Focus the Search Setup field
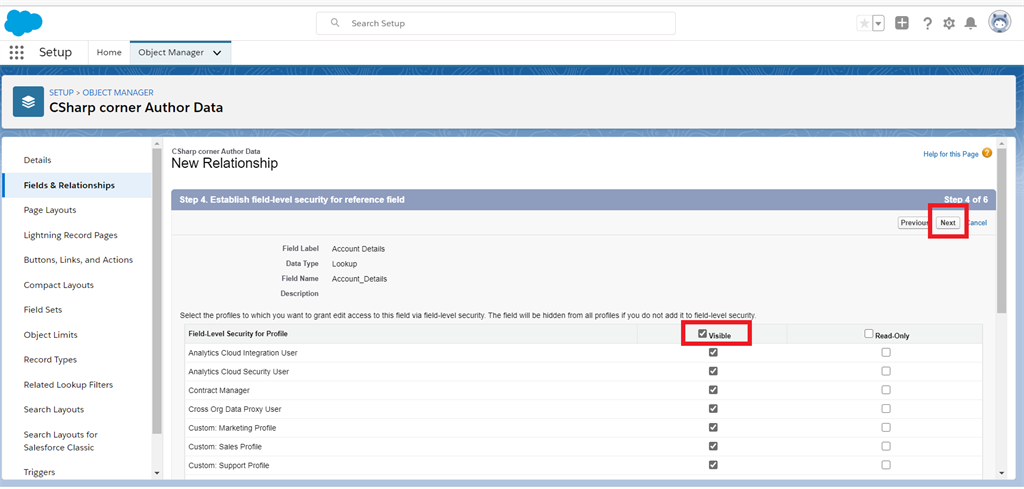 coord(496,23)
